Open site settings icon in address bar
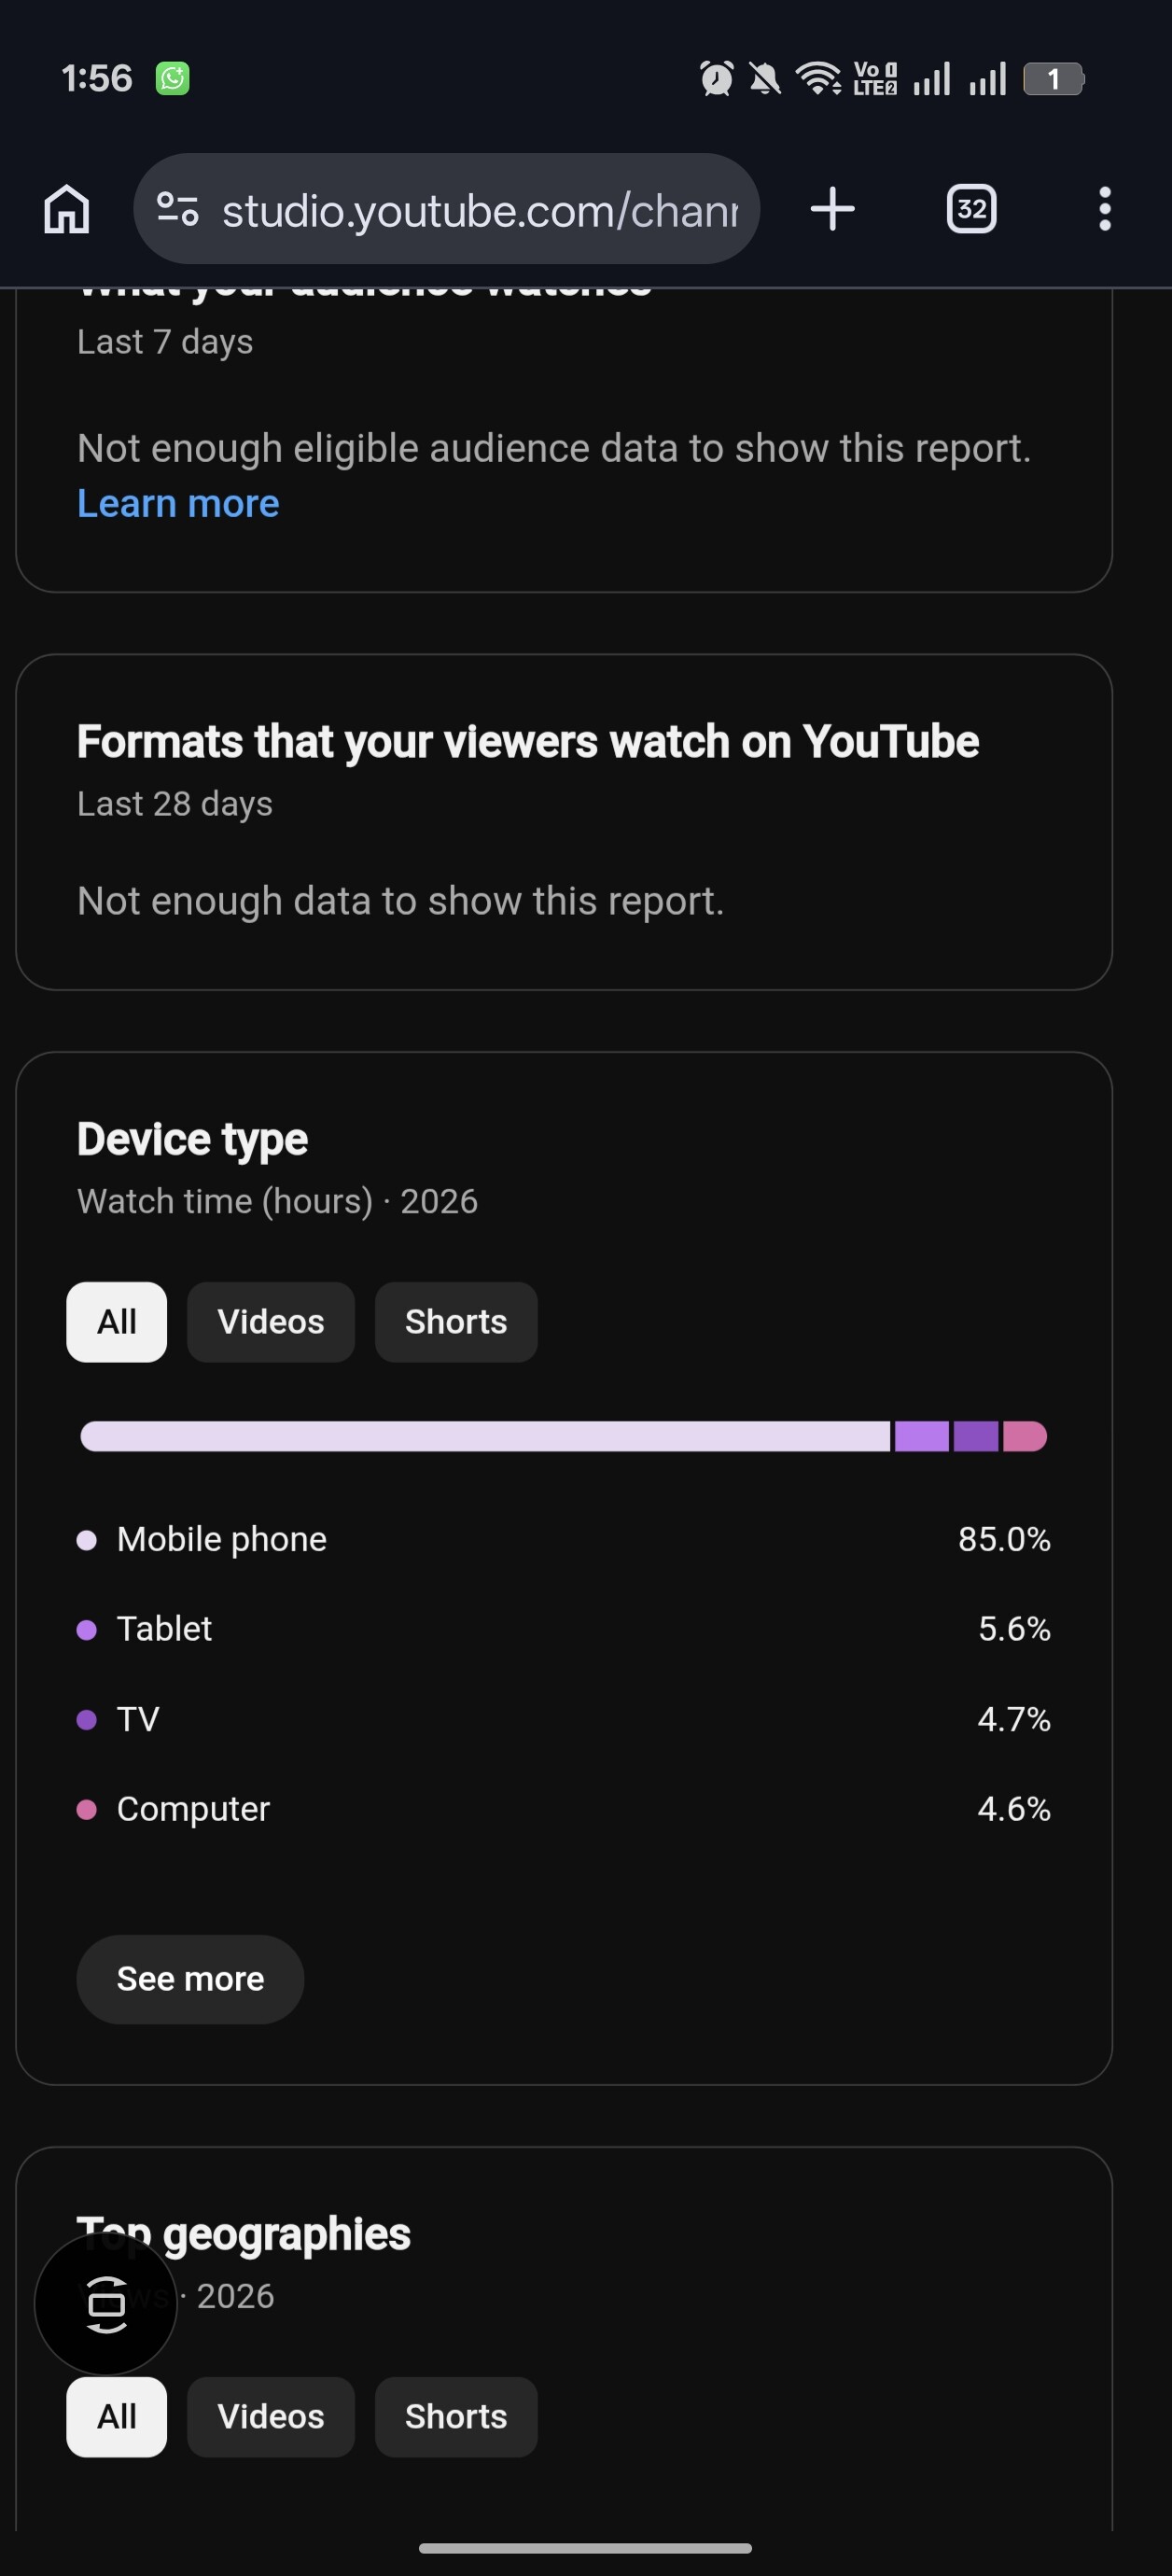Viewport: 1172px width, 2576px height. [178, 209]
